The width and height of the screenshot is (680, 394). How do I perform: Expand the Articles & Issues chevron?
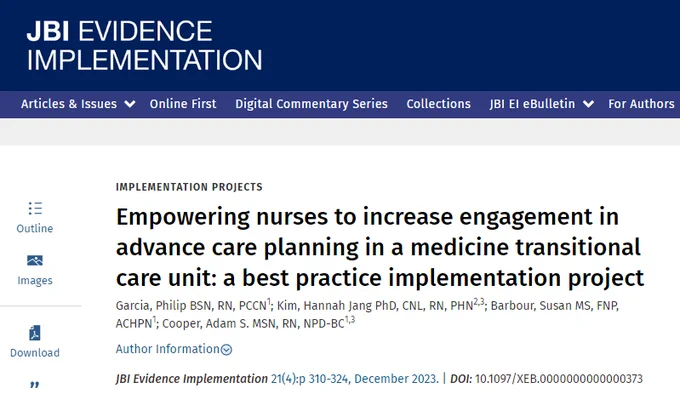[130, 104]
